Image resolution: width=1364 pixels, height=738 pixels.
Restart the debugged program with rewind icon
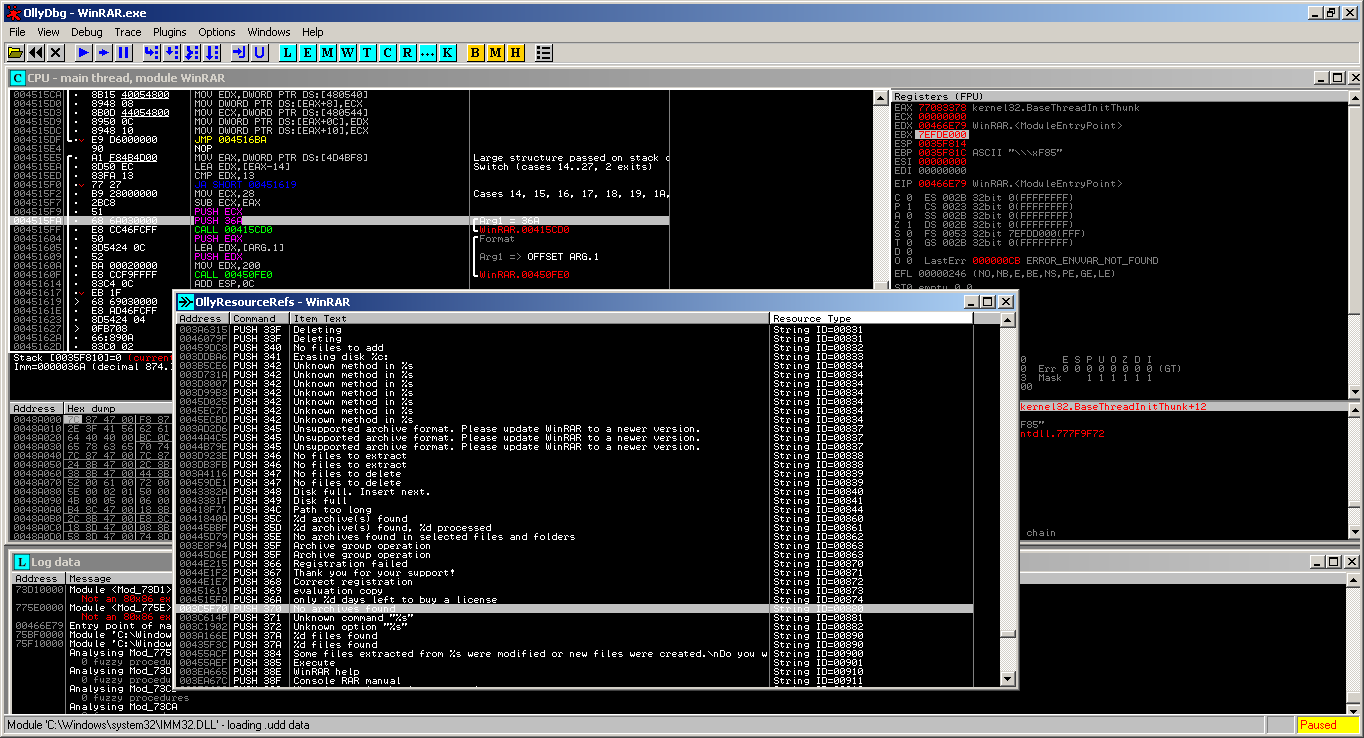[x=36, y=52]
